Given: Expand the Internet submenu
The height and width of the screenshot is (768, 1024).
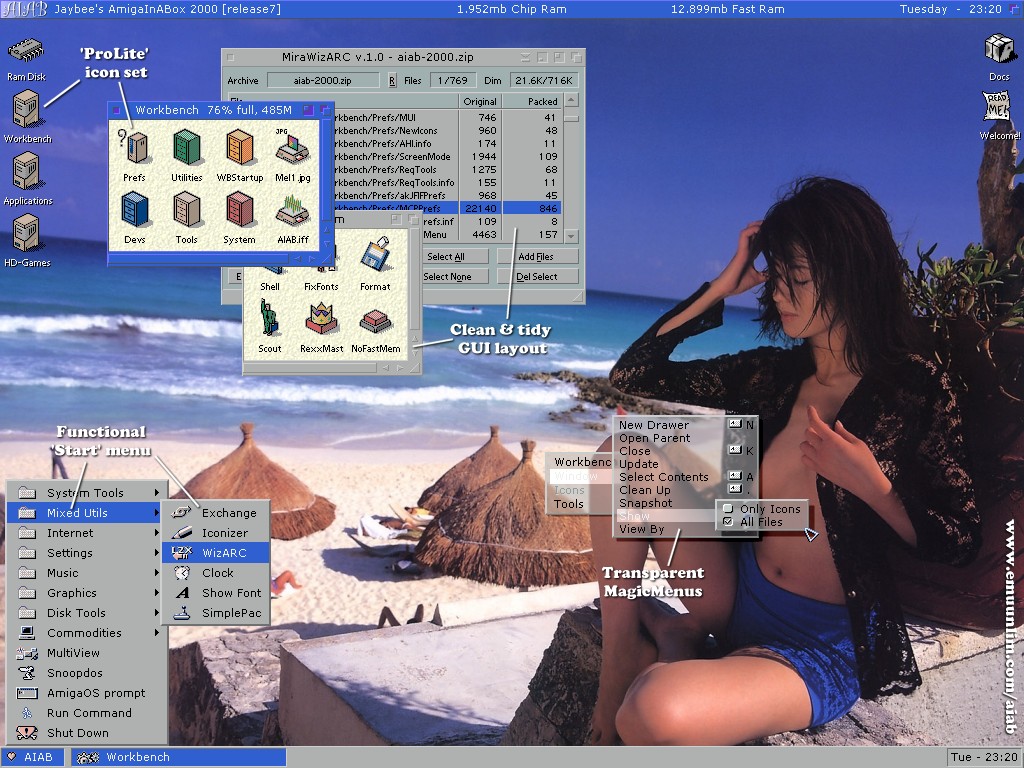Looking at the screenshot, I should coord(87,533).
